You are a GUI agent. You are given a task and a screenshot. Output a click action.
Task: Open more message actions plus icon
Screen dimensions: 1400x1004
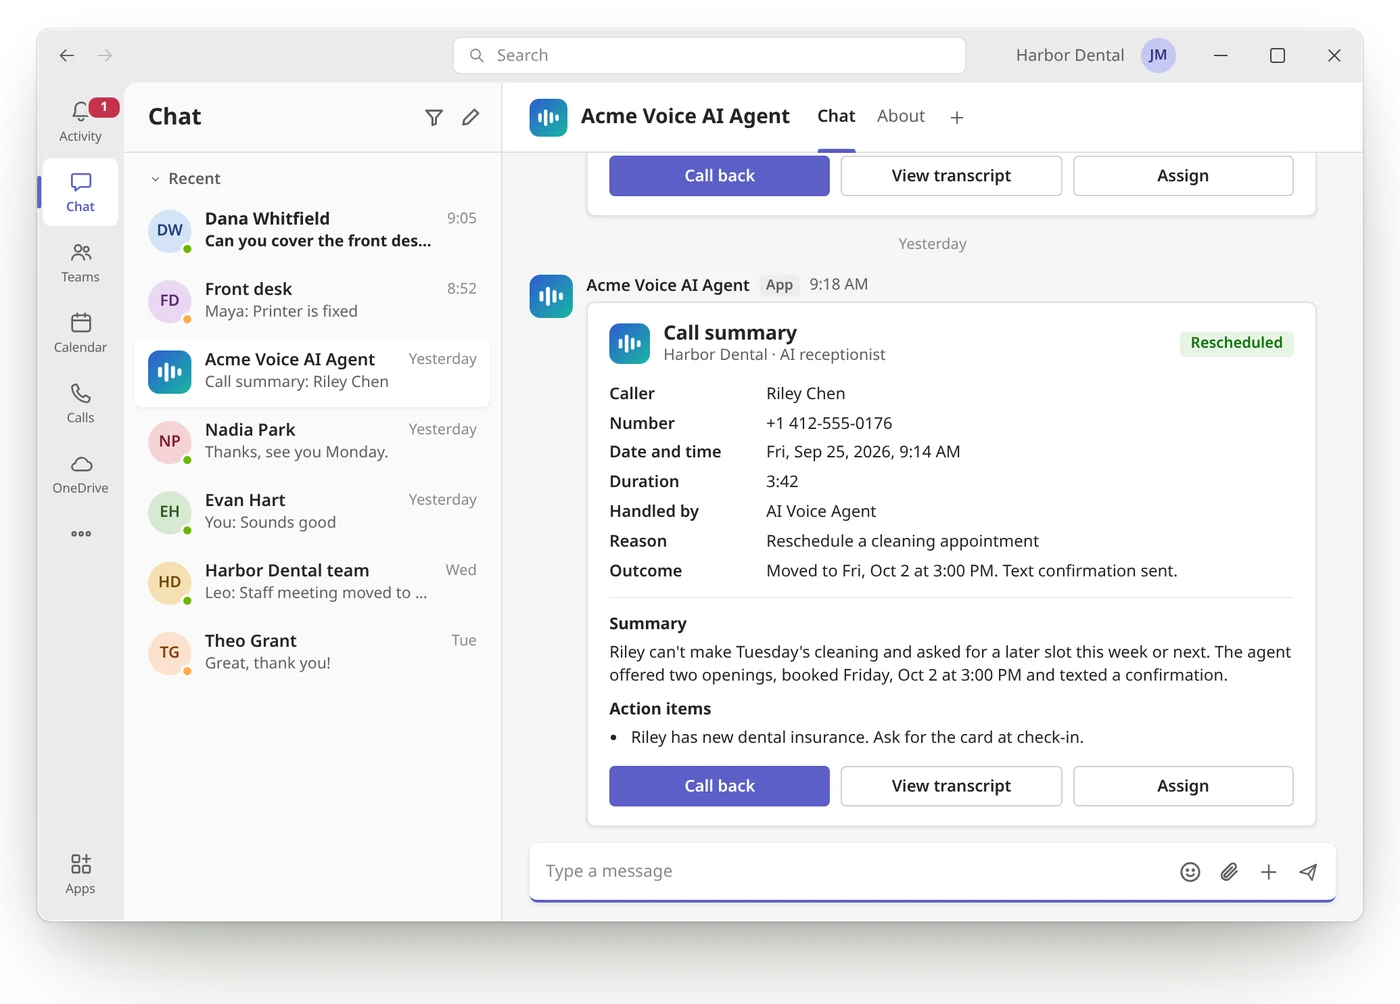1268,872
